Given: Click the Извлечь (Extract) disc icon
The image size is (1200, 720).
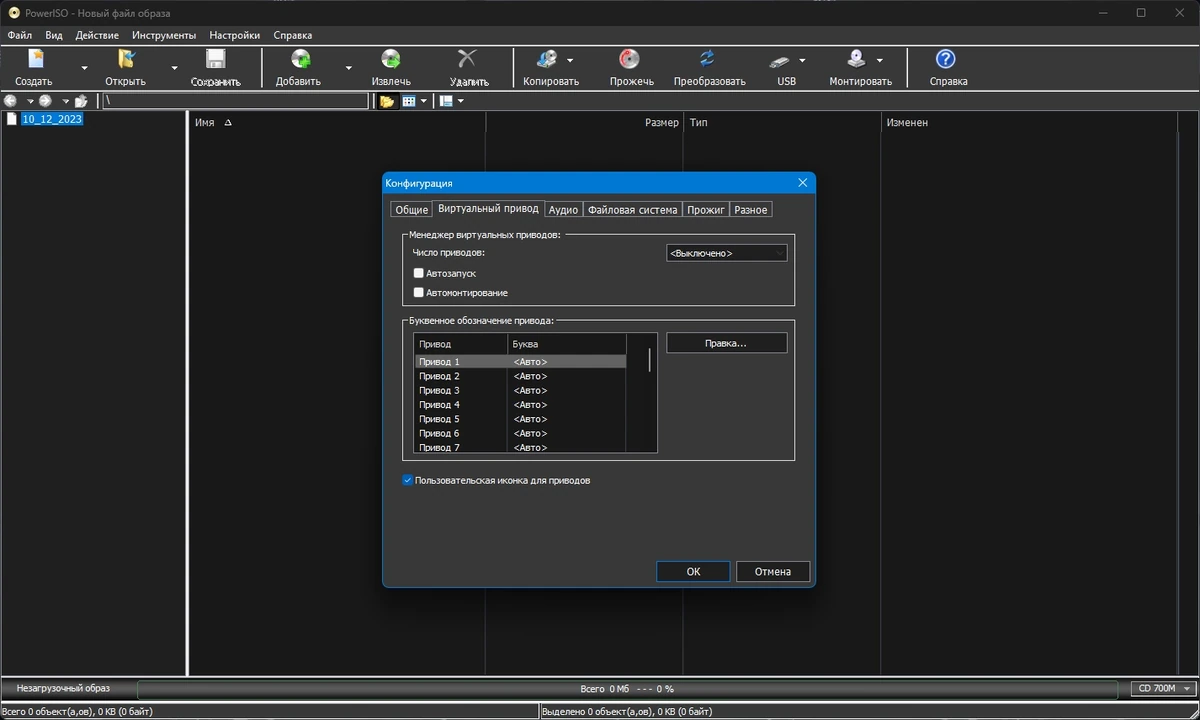Looking at the screenshot, I should point(391,59).
